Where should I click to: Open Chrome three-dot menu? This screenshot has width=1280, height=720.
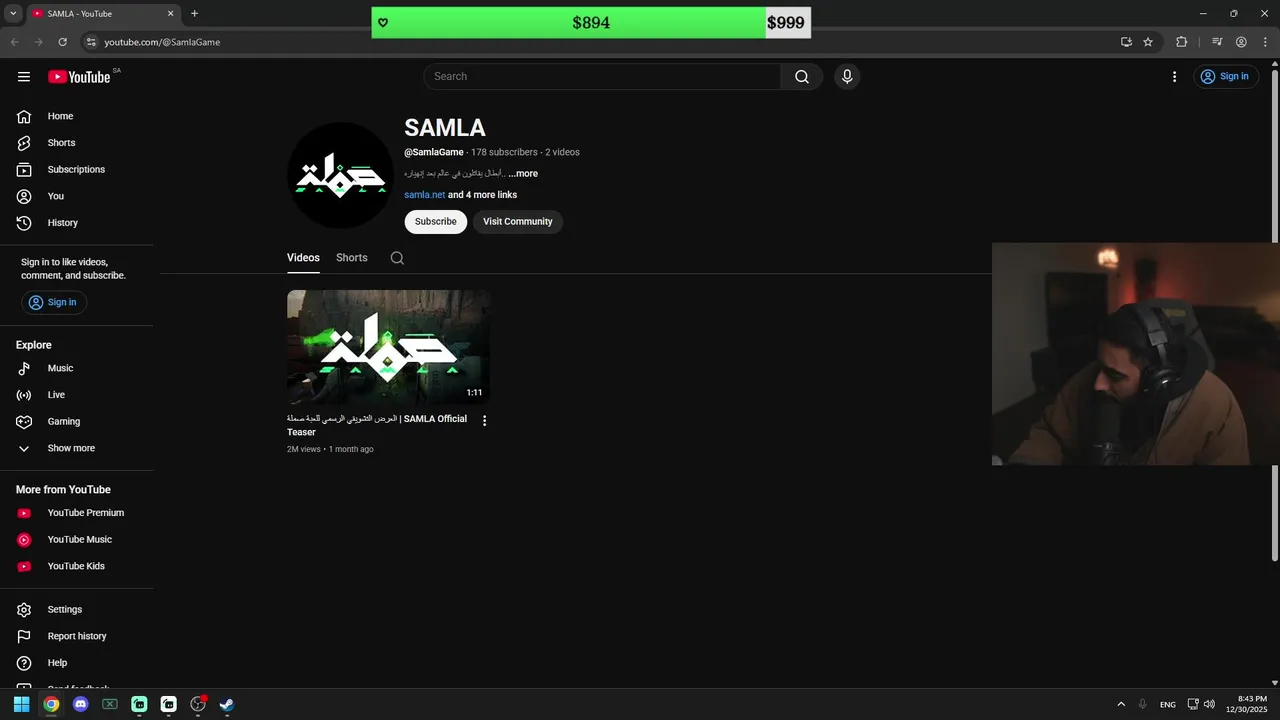pos(1264,42)
